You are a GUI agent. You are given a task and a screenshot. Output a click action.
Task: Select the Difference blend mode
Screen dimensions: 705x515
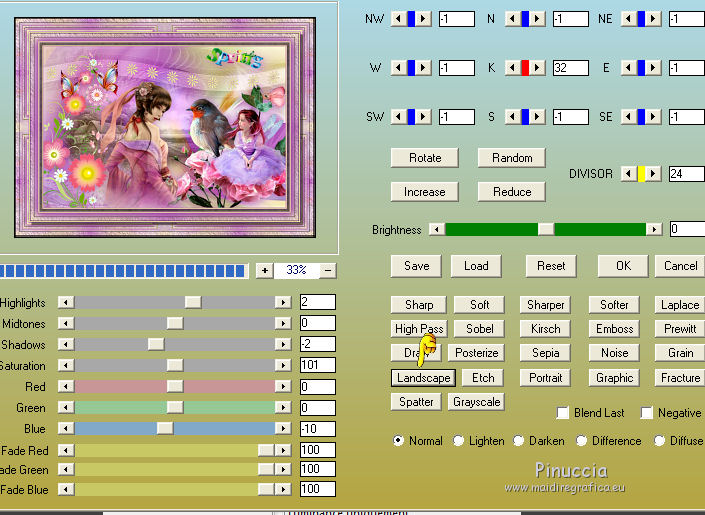pyautogui.click(x=581, y=441)
